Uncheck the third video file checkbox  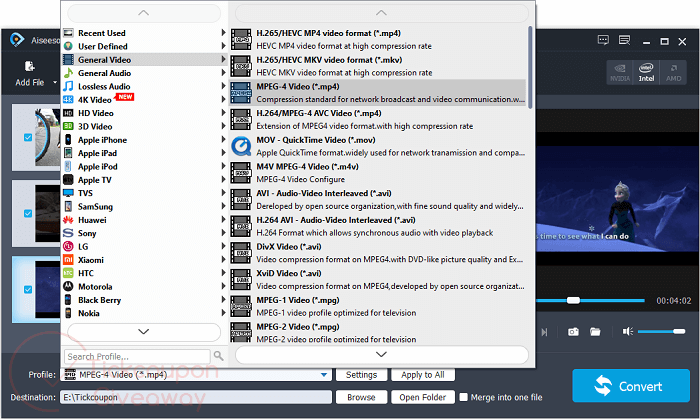point(28,289)
